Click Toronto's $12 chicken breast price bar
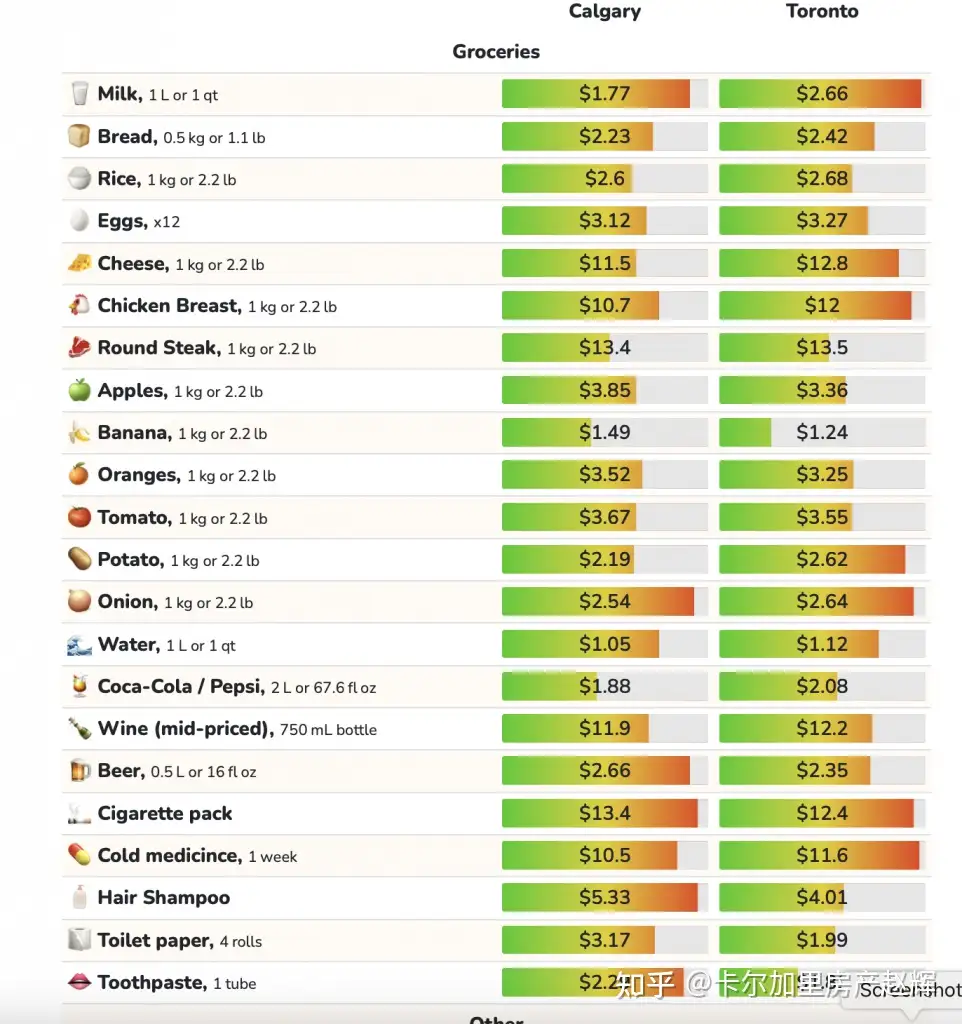 pos(822,305)
